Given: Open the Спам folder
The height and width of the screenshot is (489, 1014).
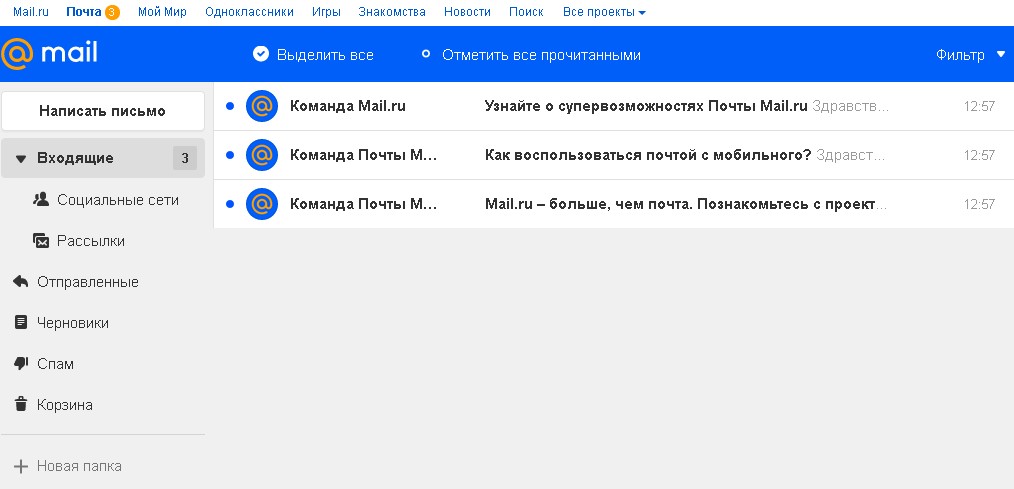Looking at the screenshot, I should (x=55, y=364).
